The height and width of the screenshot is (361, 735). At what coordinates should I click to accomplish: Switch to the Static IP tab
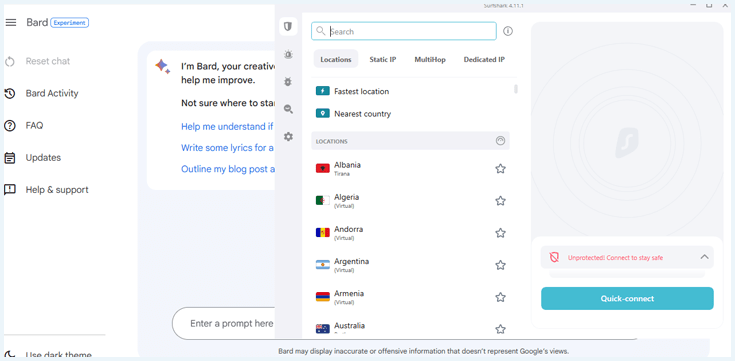coord(382,60)
